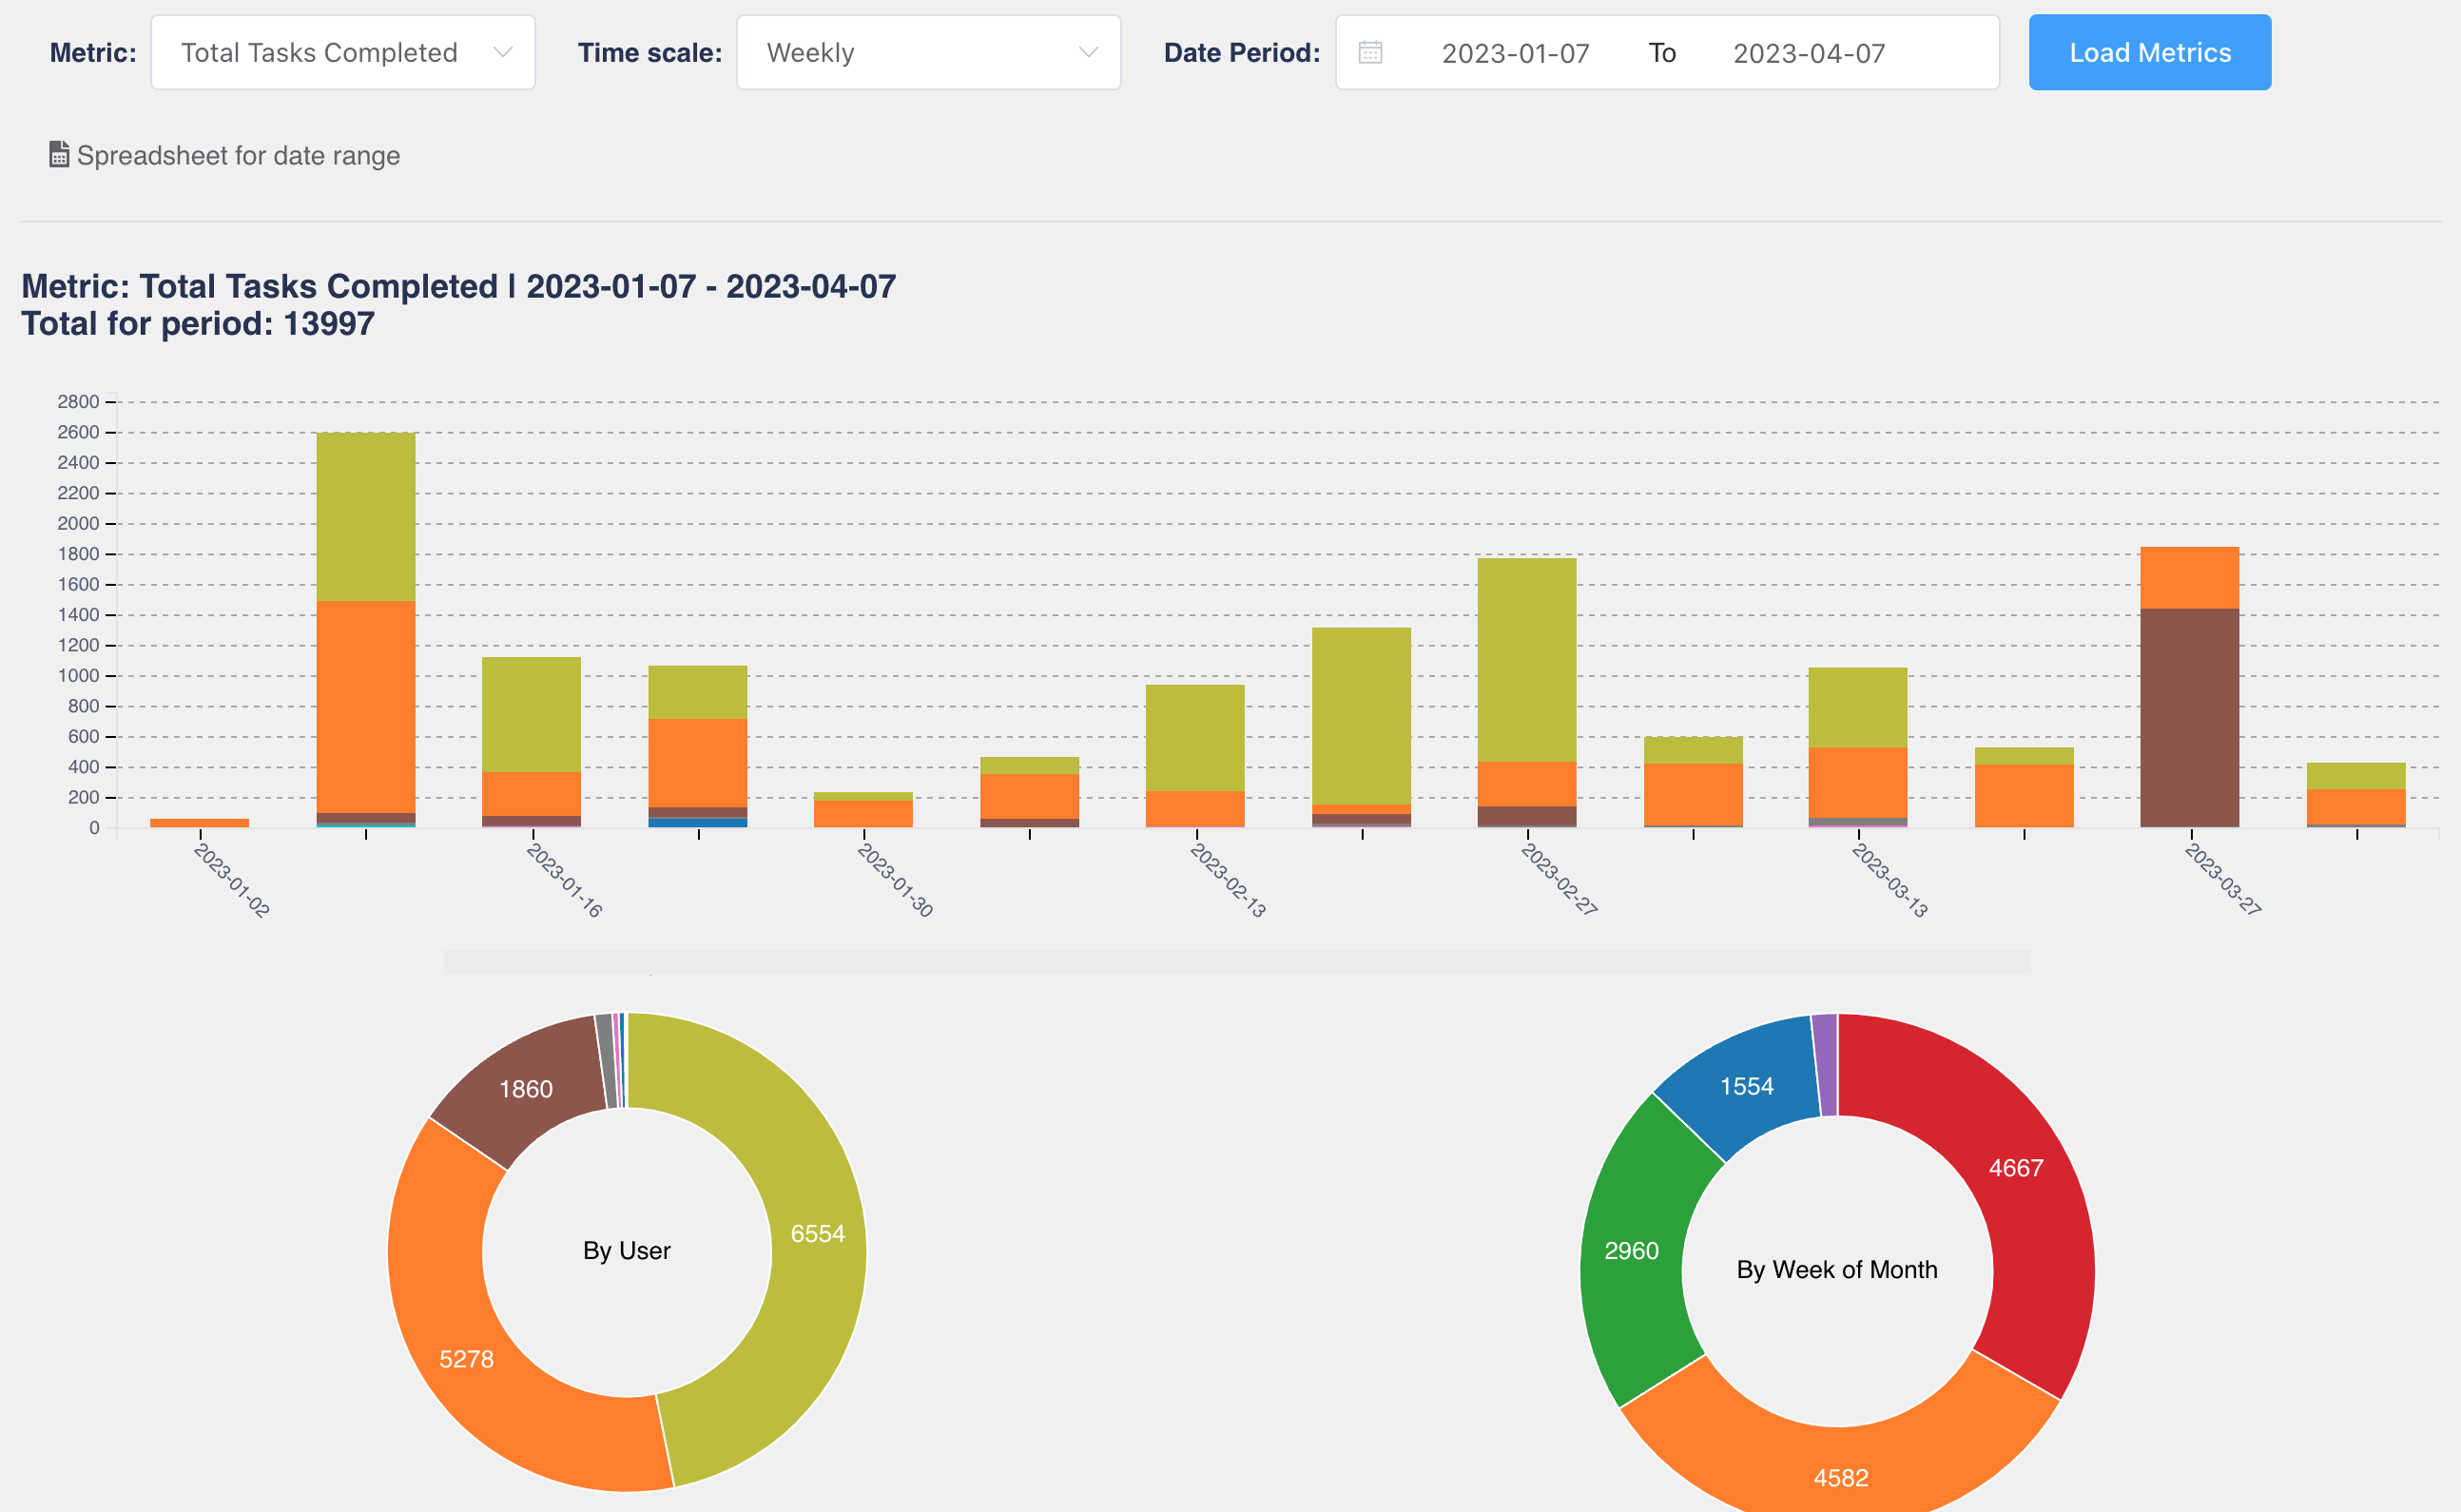2461x1512 pixels.
Task: Click the orange segment of the 2023-01-30 bar
Action: click(x=863, y=814)
